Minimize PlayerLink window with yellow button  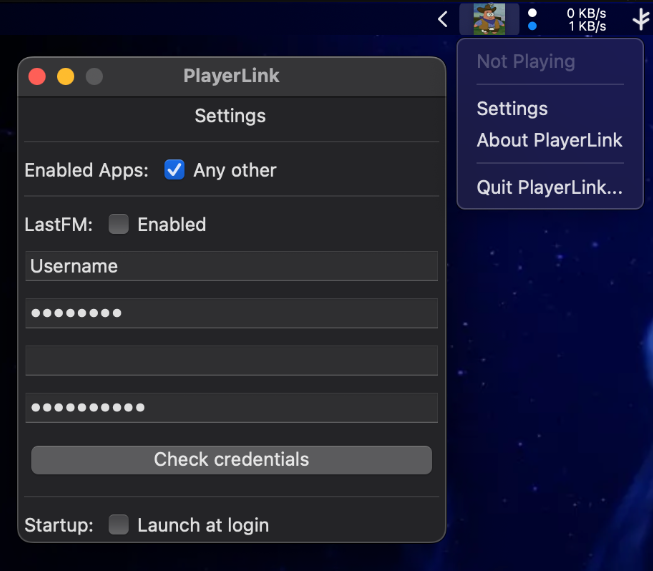click(66, 77)
